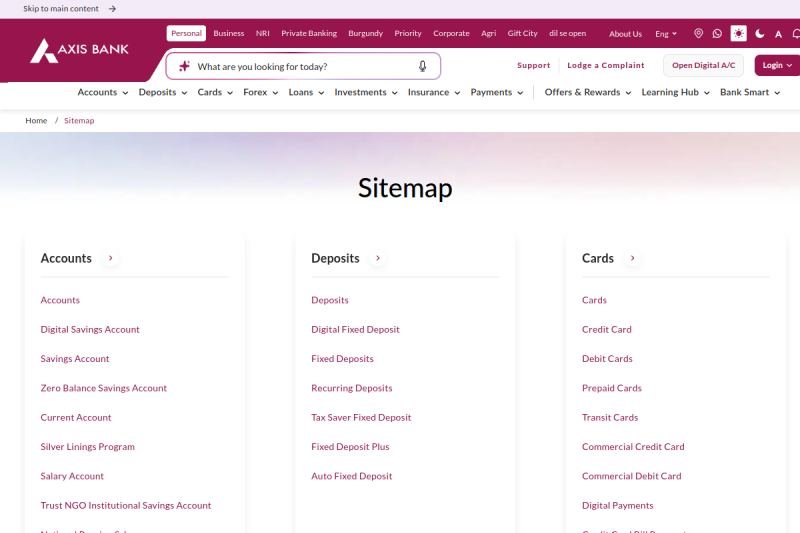Open the WhatsApp chat icon
The width and height of the screenshot is (800, 533).
[x=717, y=34]
